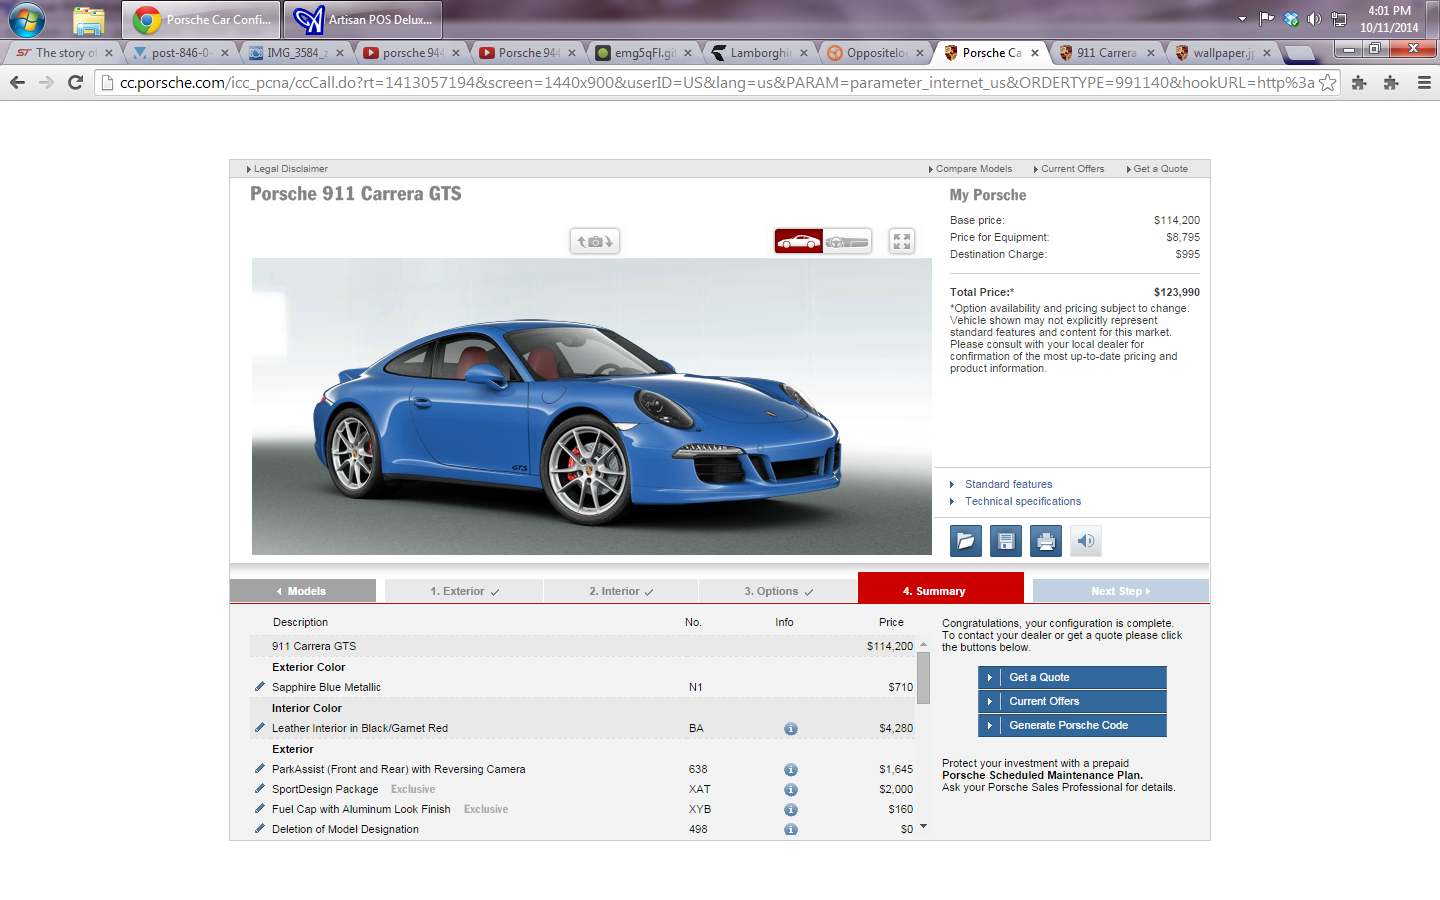Click the print configuration icon
Screen dimensions: 1440x900
point(1046,541)
